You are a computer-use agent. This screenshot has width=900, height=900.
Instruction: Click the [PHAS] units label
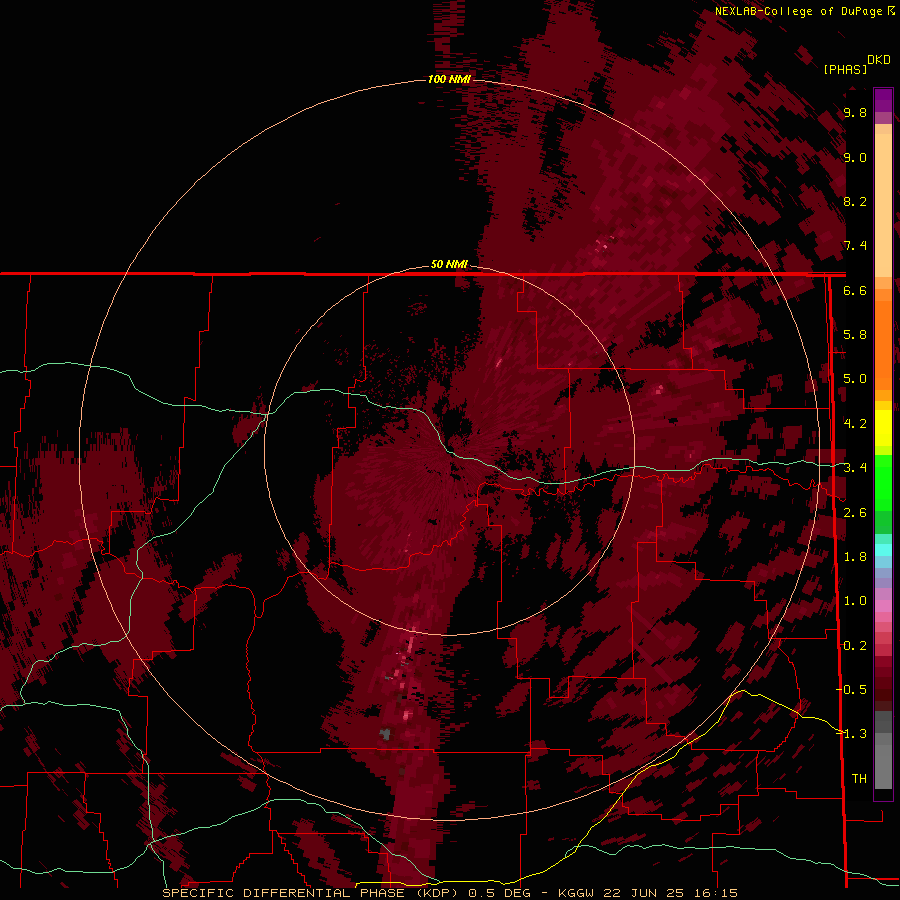point(845,69)
